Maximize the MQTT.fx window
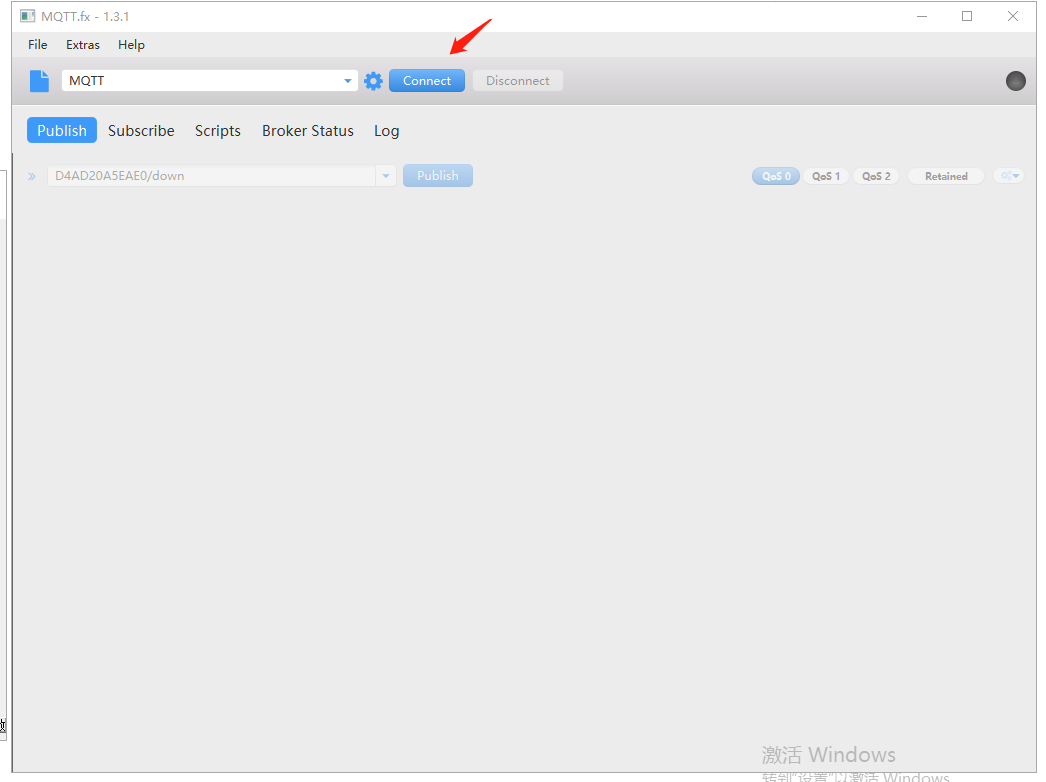The width and height of the screenshot is (1046, 782). 967,16
